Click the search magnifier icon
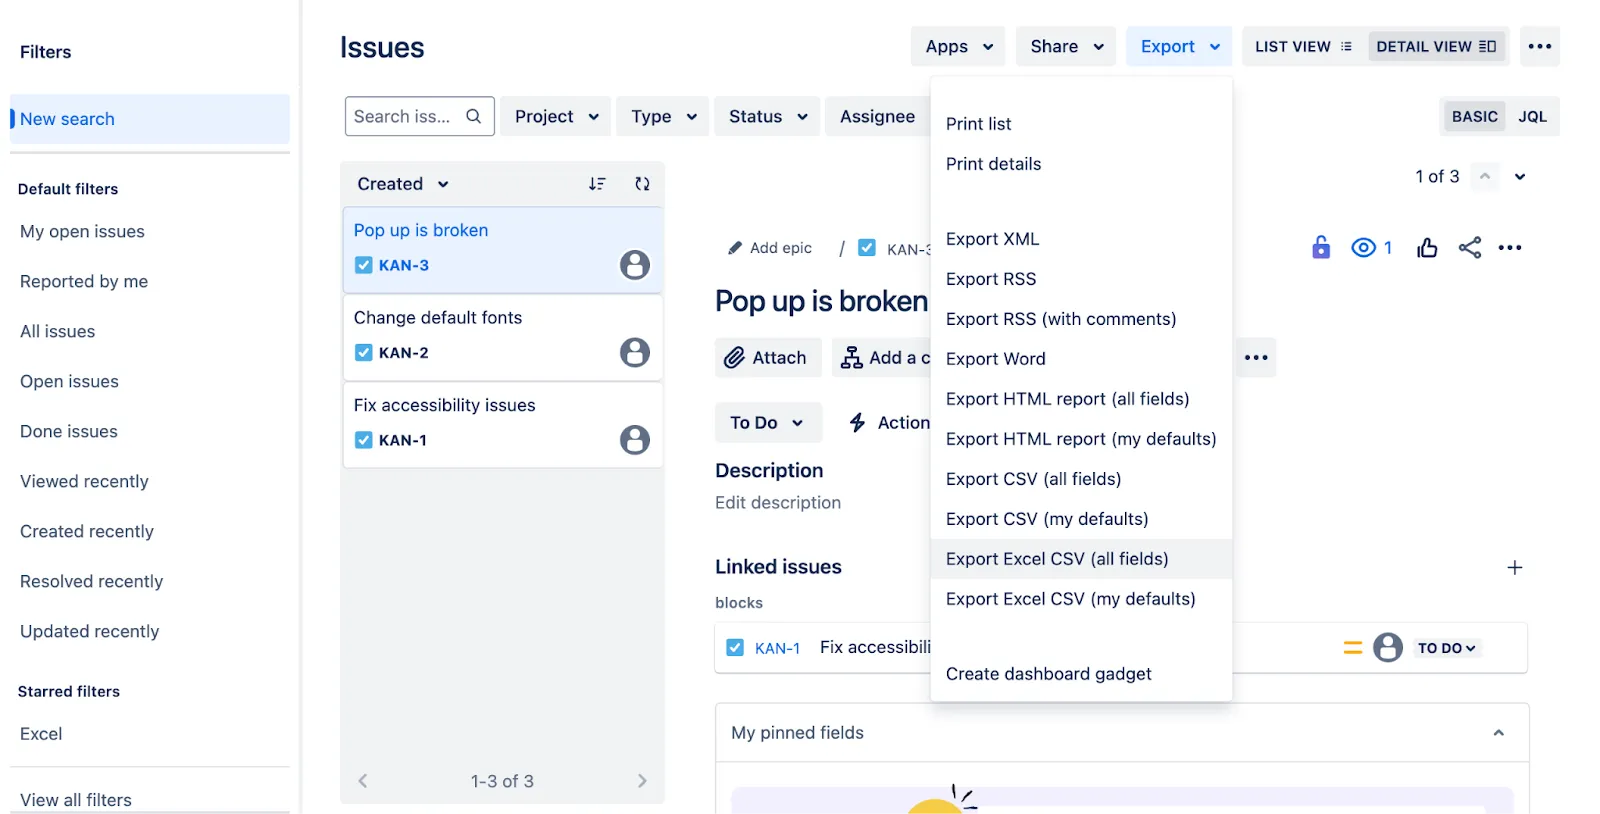The width and height of the screenshot is (1600, 814). pos(473,116)
